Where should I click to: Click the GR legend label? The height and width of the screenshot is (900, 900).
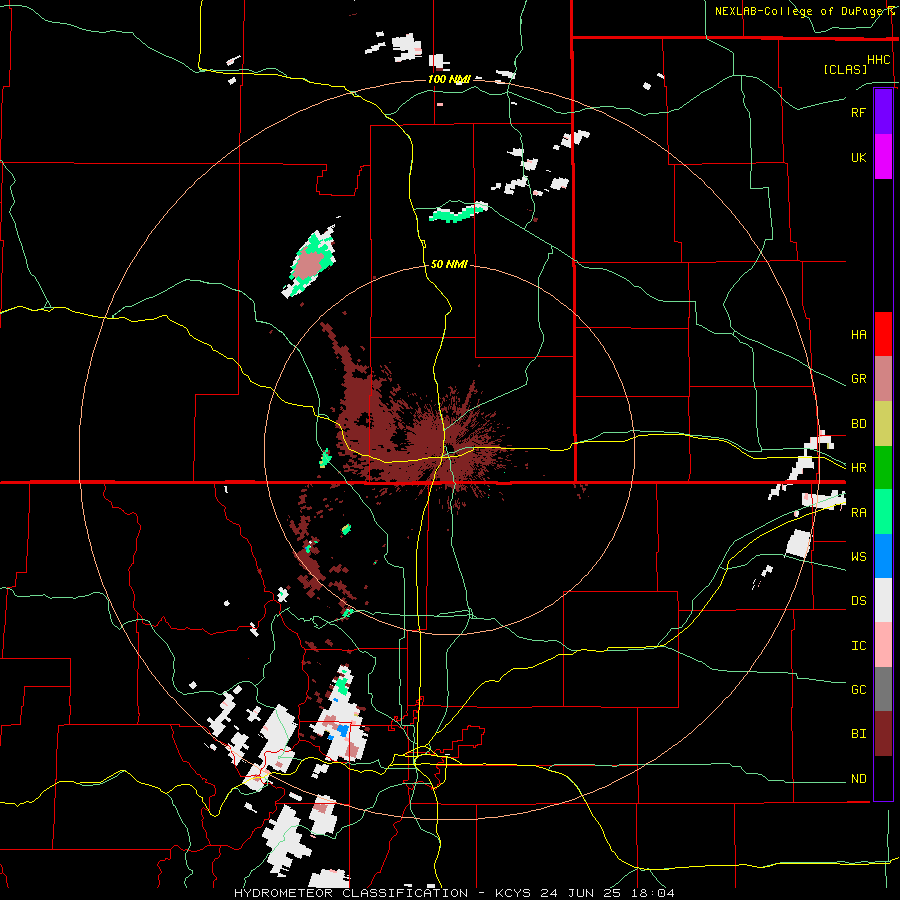pyautogui.click(x=858, y=379)
